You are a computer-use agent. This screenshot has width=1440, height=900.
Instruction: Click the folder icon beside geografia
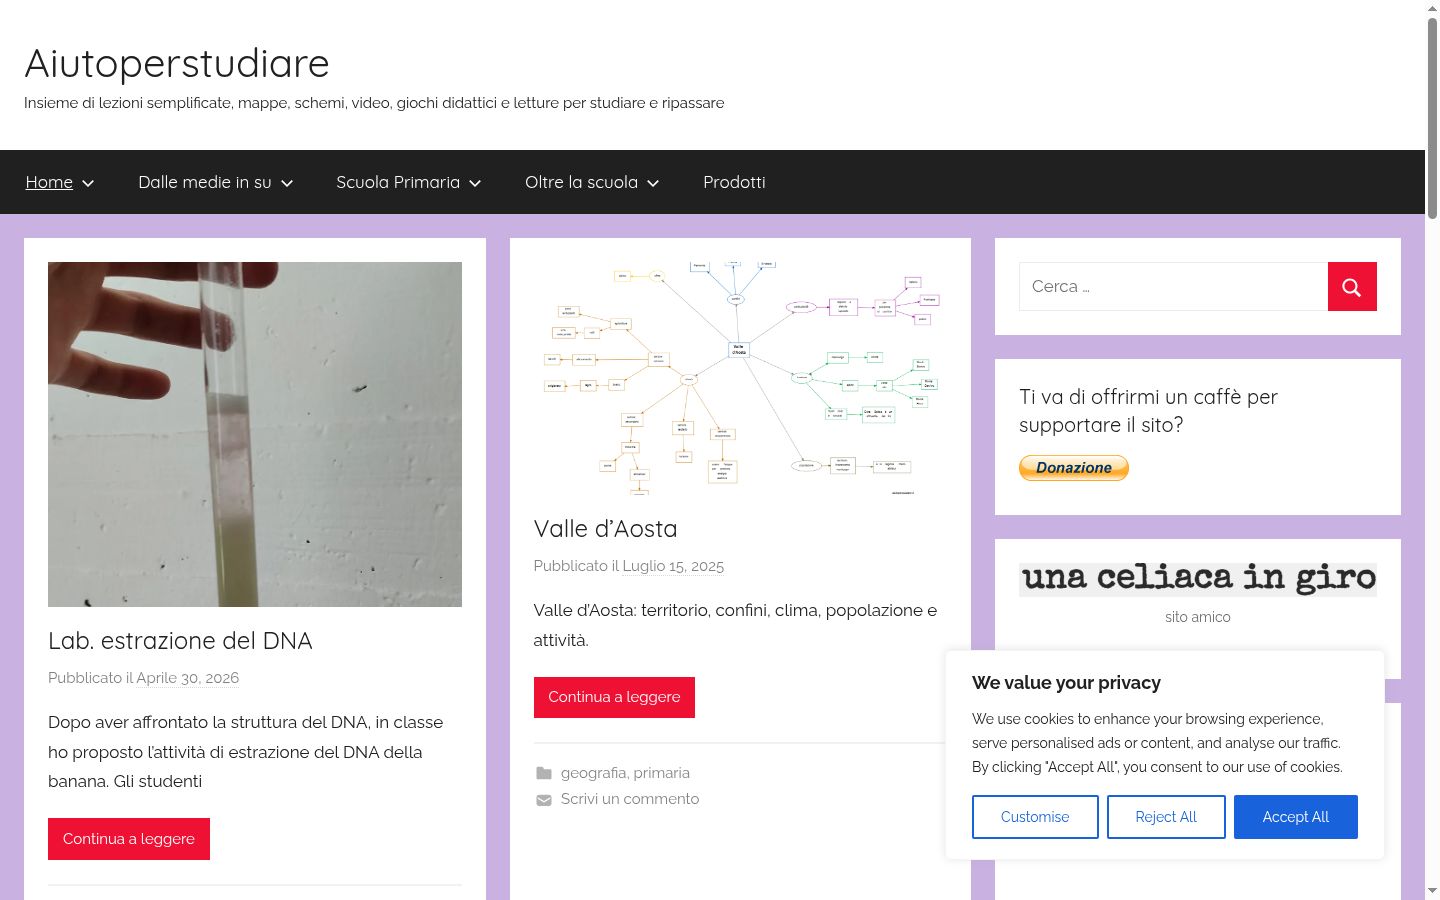[x=544, y=773]
